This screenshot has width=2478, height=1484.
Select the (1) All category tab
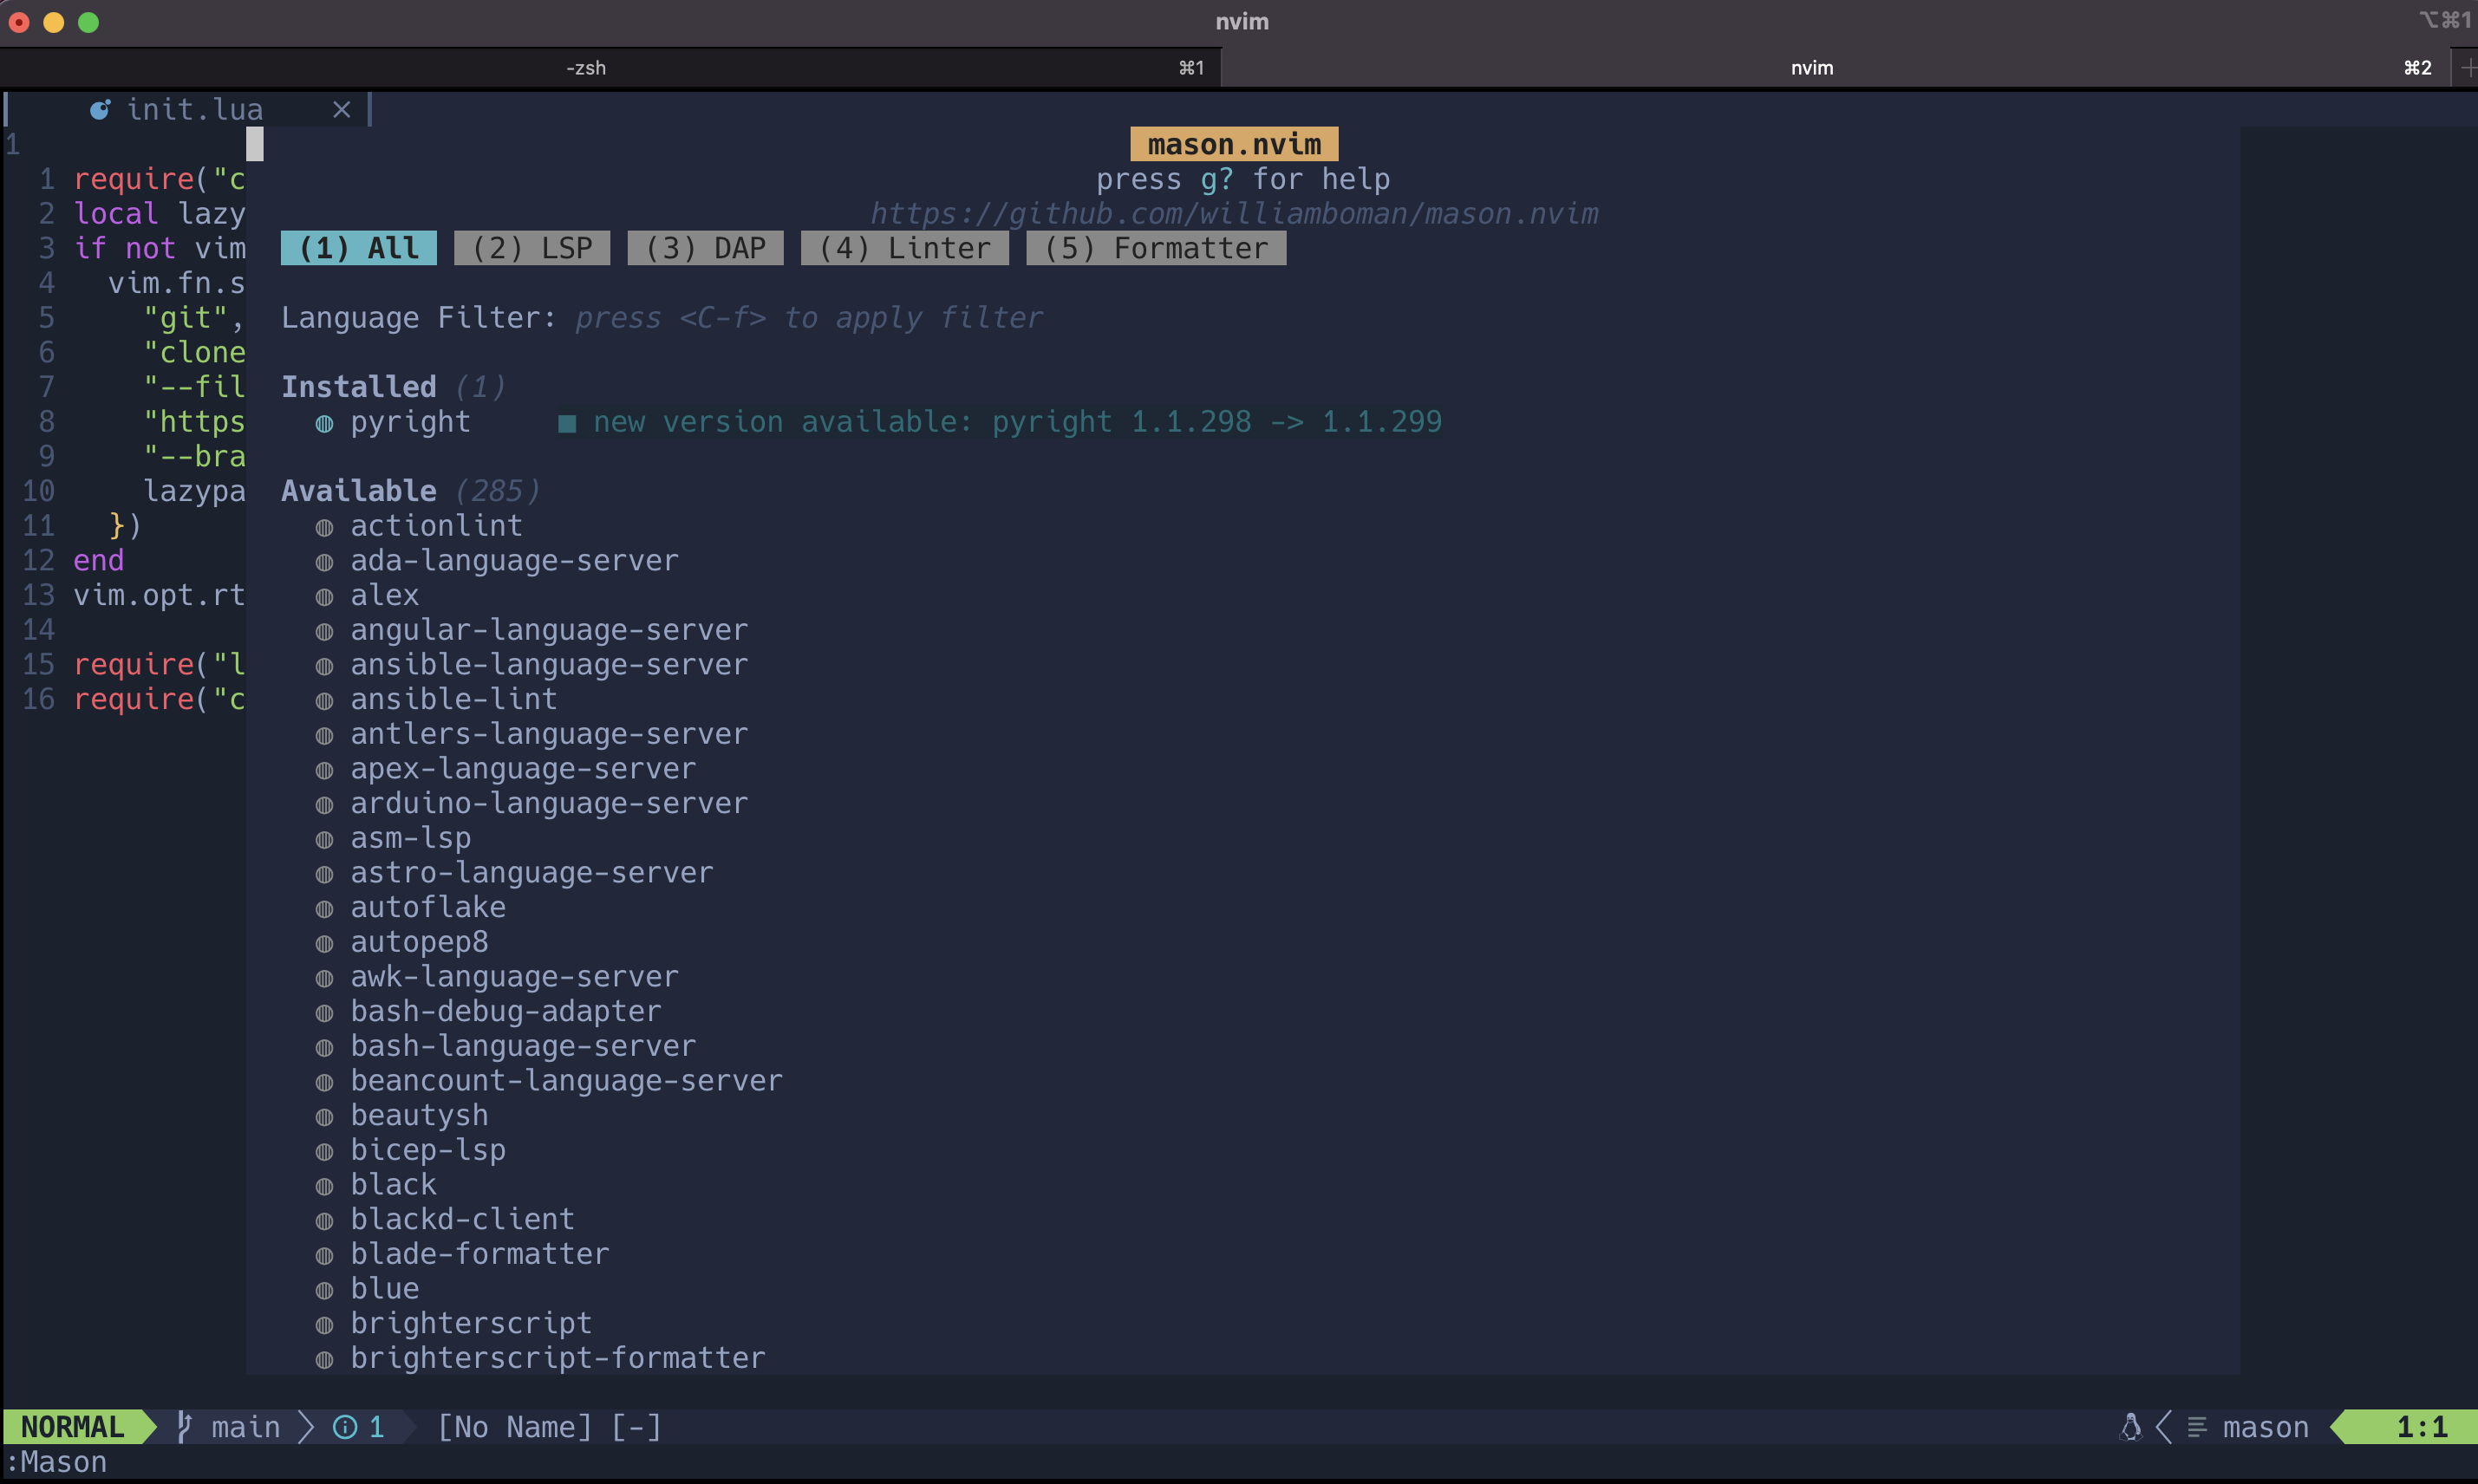(x=358, y=248)
